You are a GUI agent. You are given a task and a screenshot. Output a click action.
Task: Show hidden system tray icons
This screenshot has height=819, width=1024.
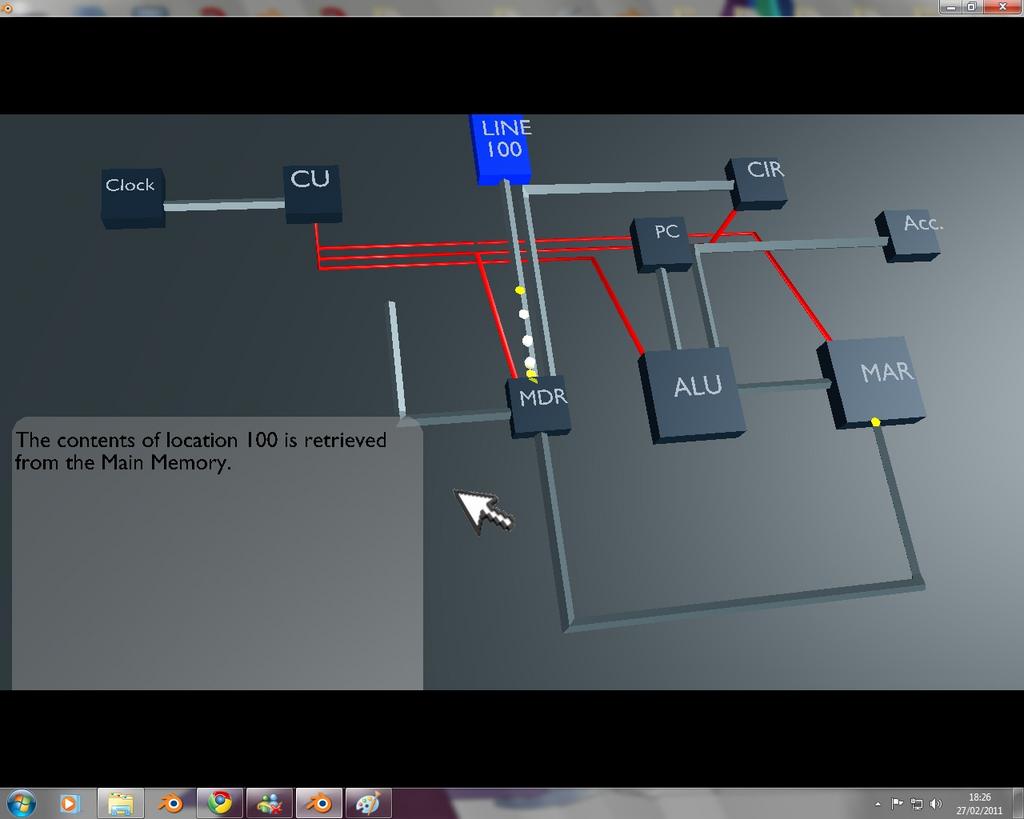[x=878, y=804]
